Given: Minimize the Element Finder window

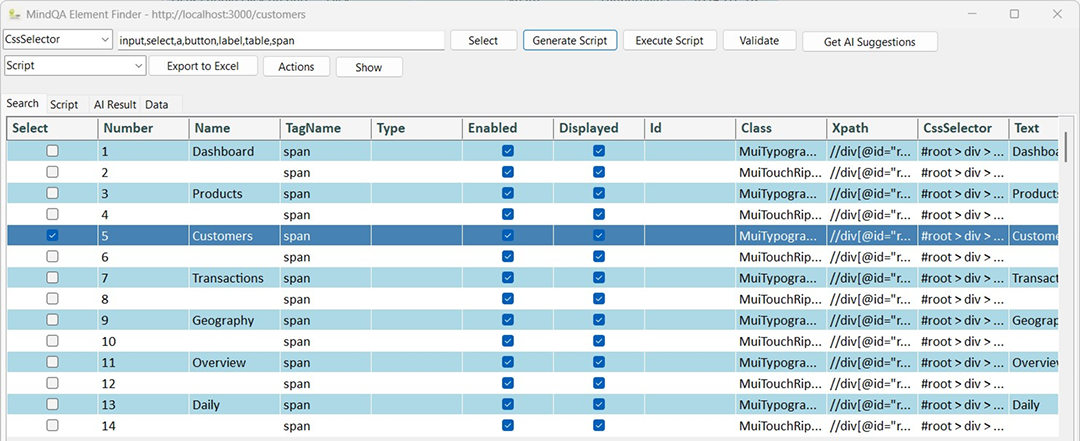Looking at the screenshot, I should click(969, 15).
